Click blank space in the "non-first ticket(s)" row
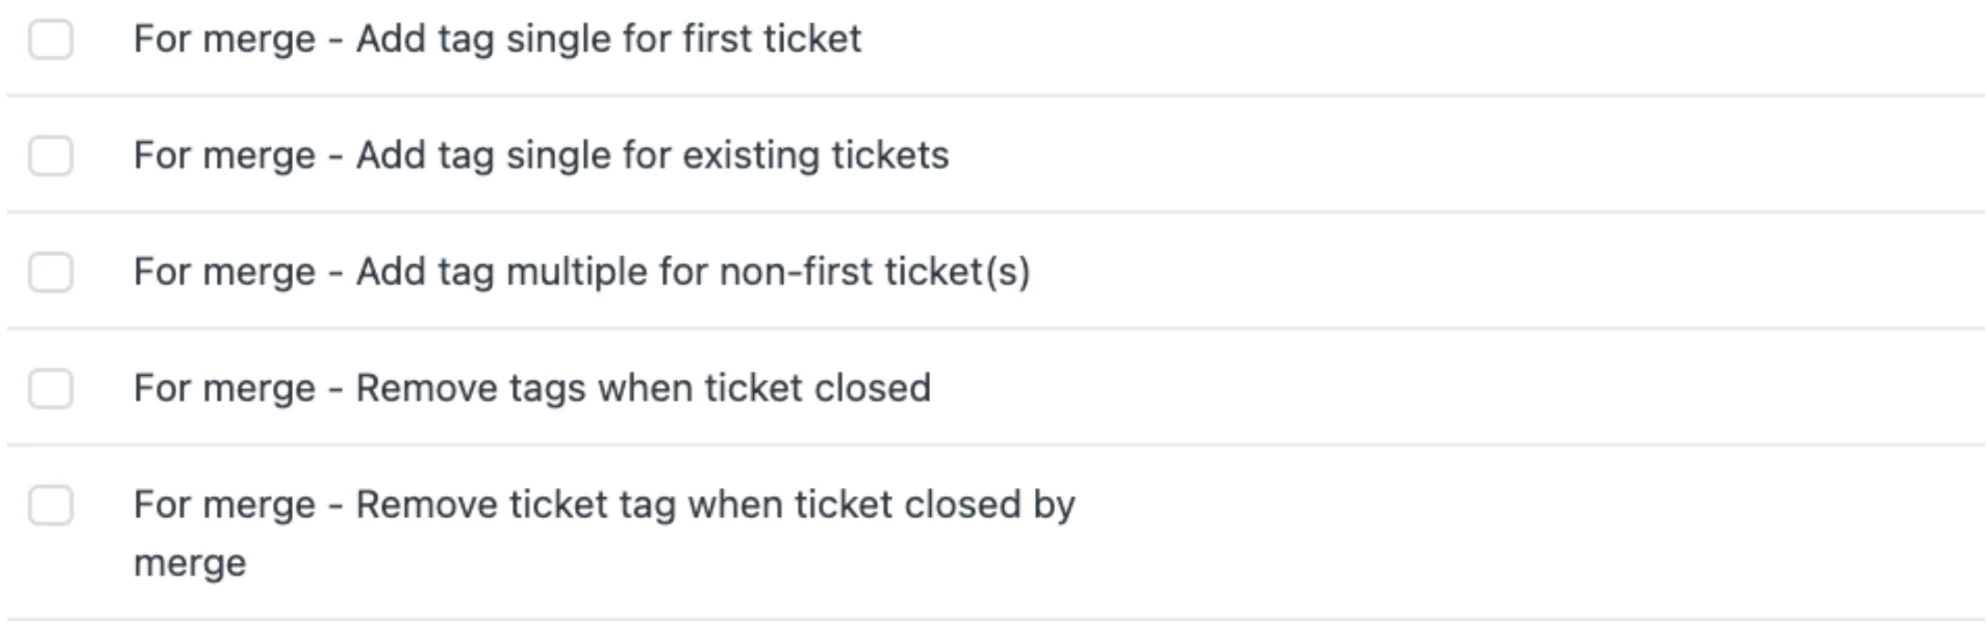The height and width of the screenshot is (630, 1986). (1500, 272)
